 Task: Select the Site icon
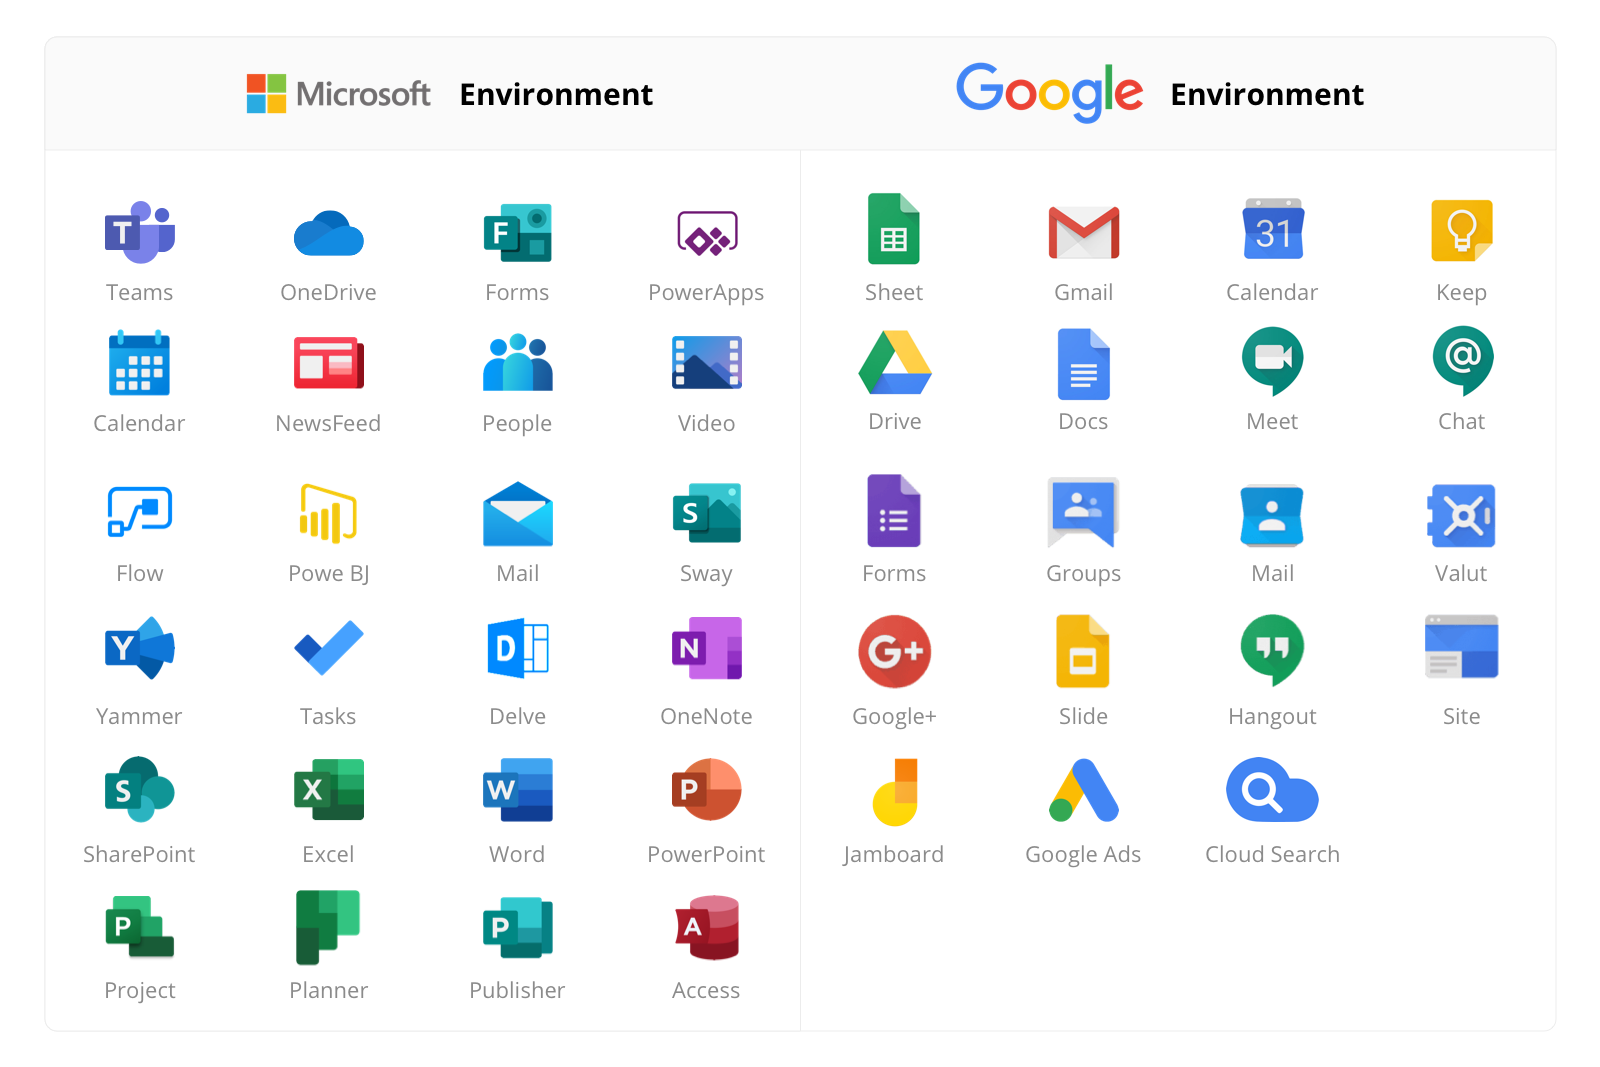[x=1462, y=647]
